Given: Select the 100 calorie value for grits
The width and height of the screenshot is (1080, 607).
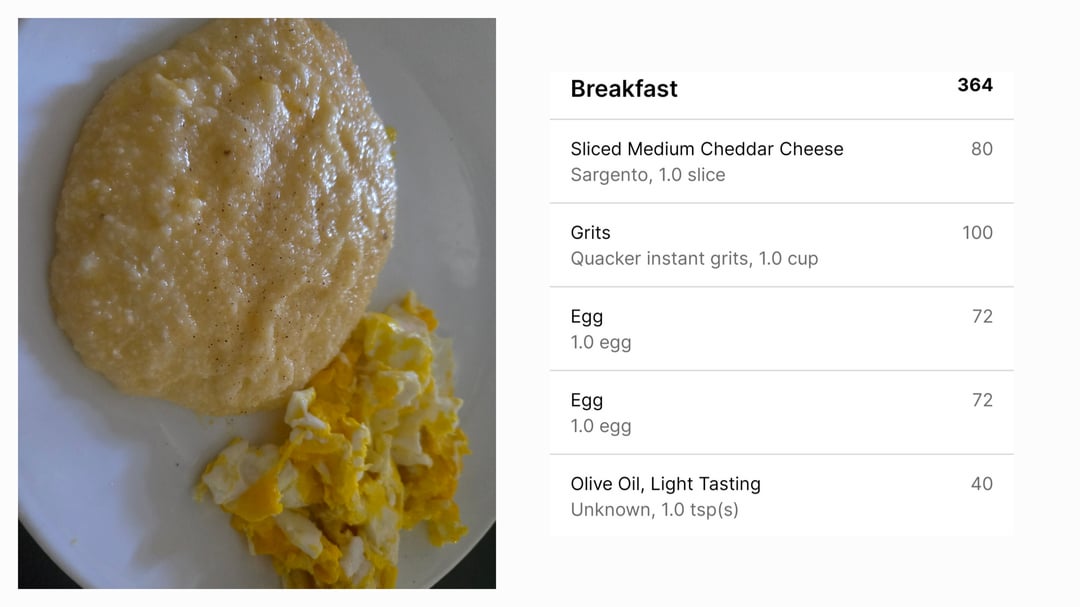Looking at the screenshot, I should 977,233.
